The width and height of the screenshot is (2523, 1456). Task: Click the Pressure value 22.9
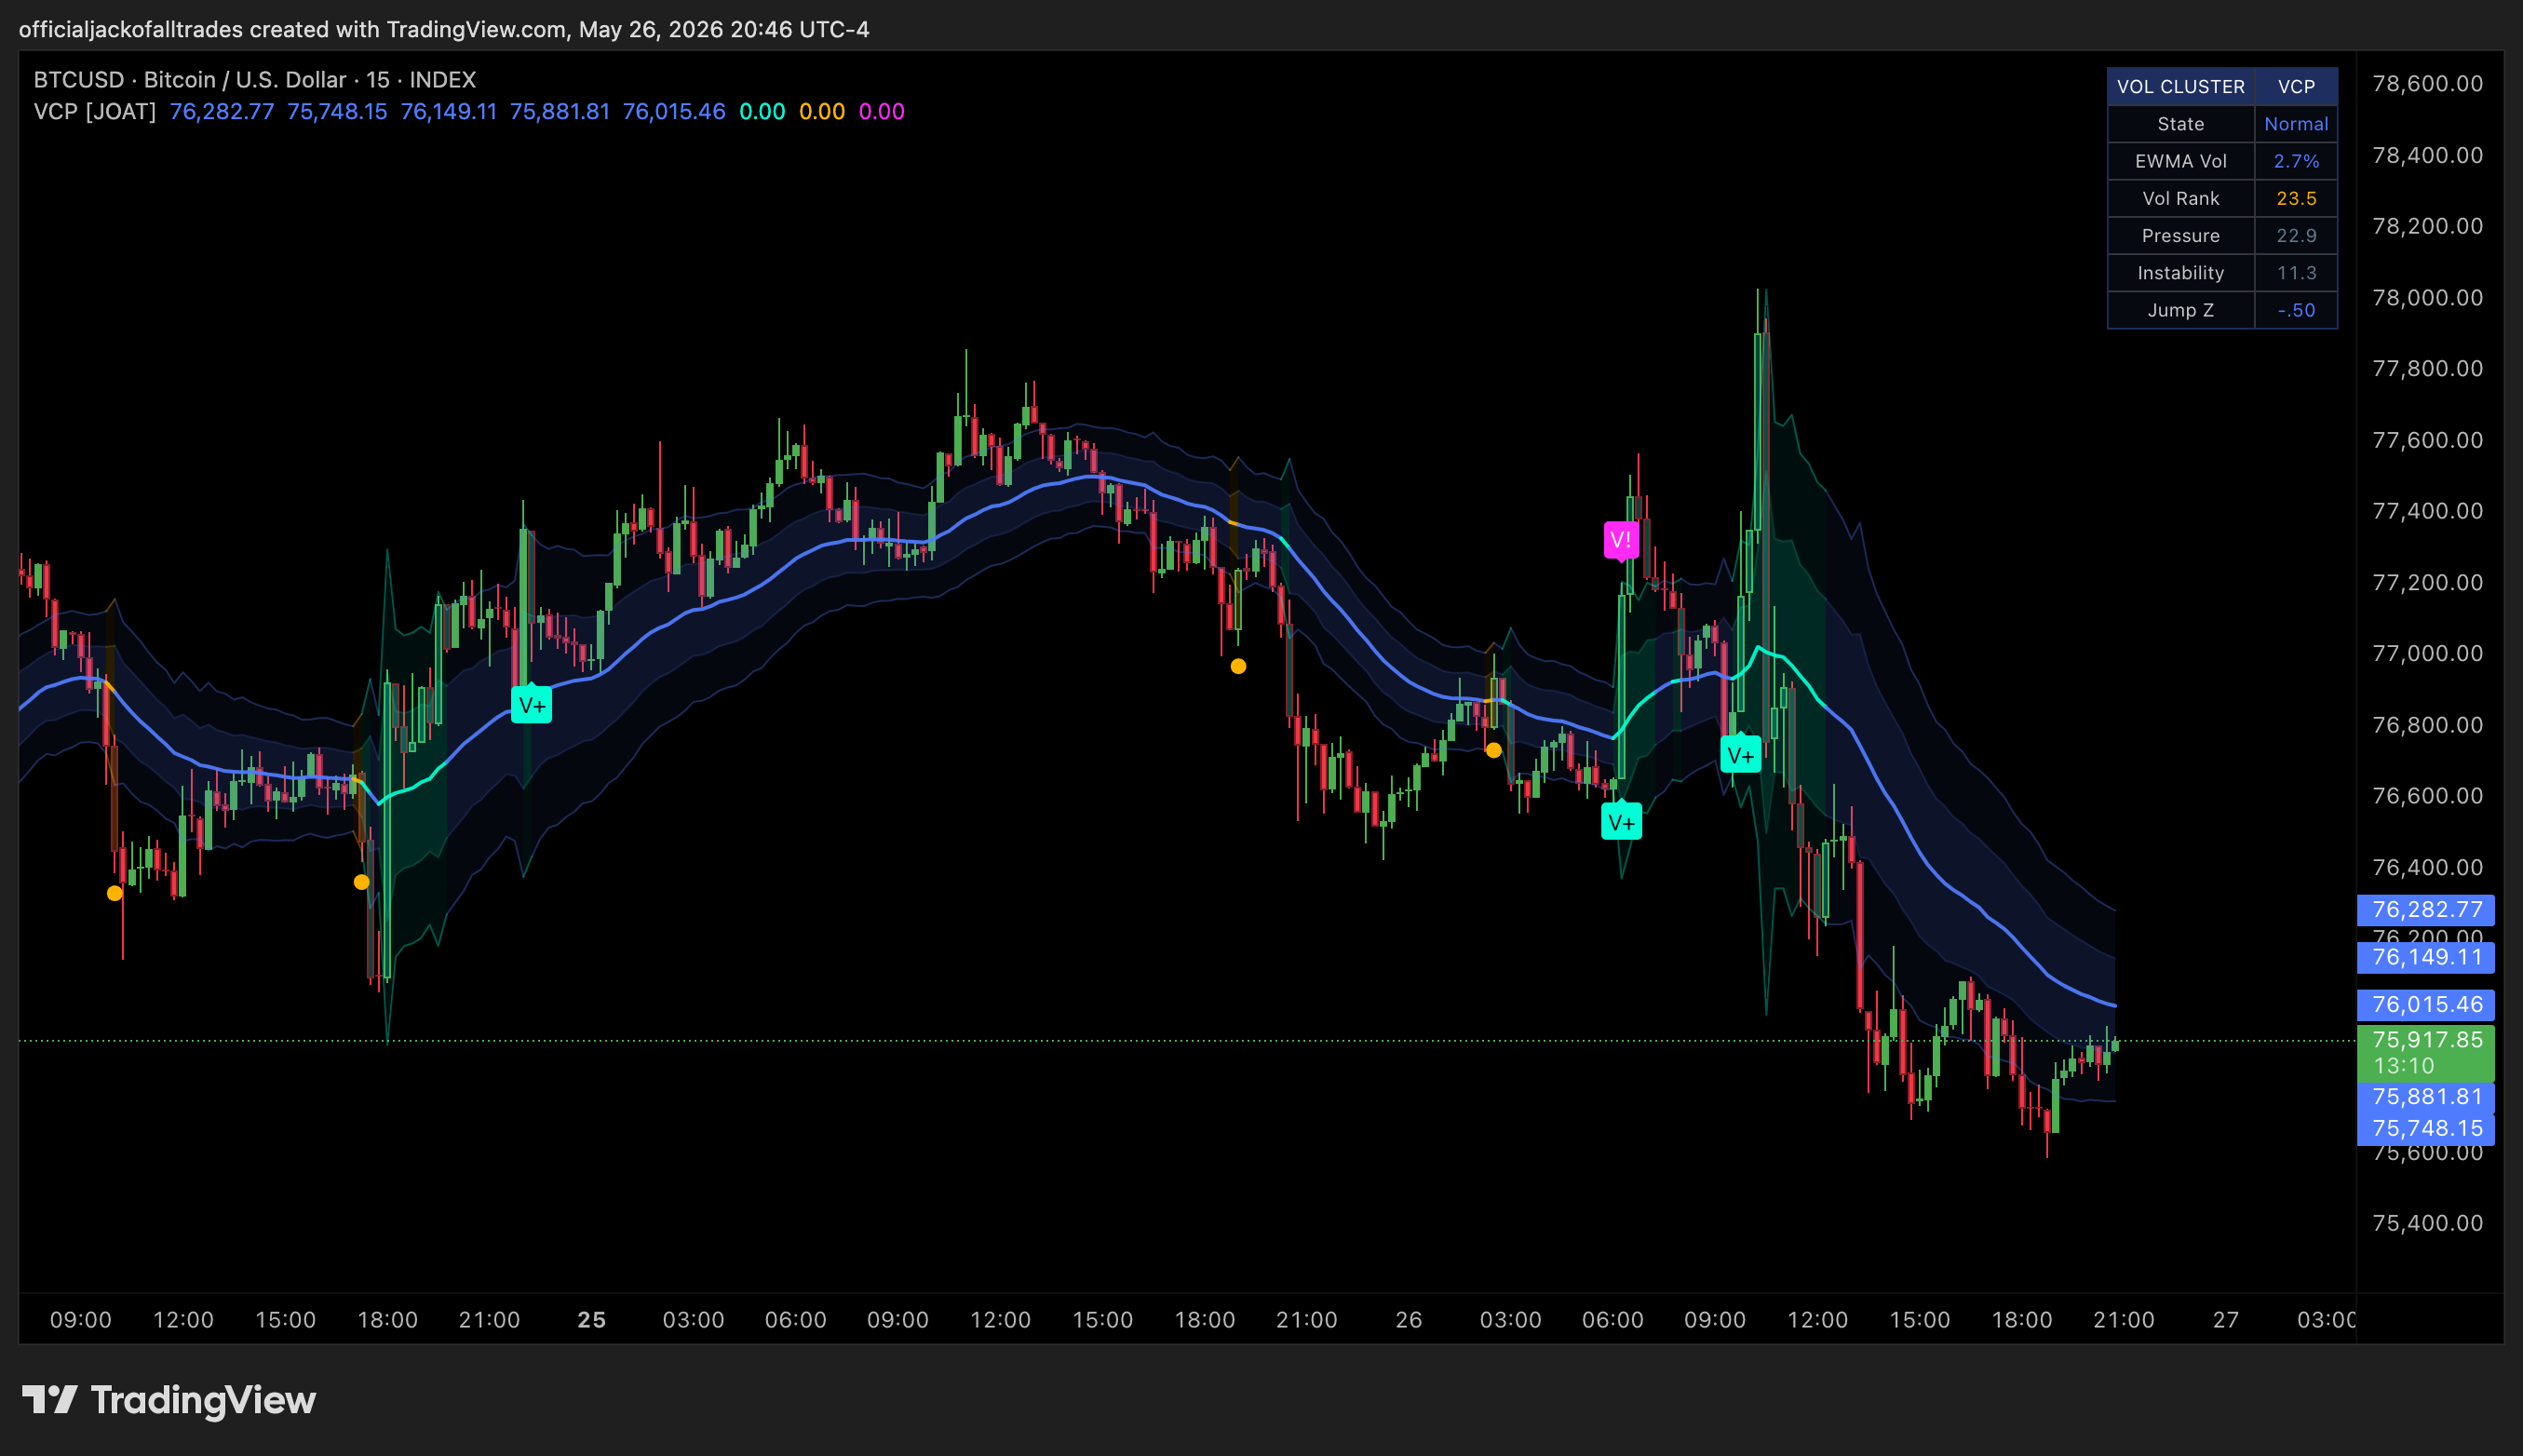[x=2296, y=236]
